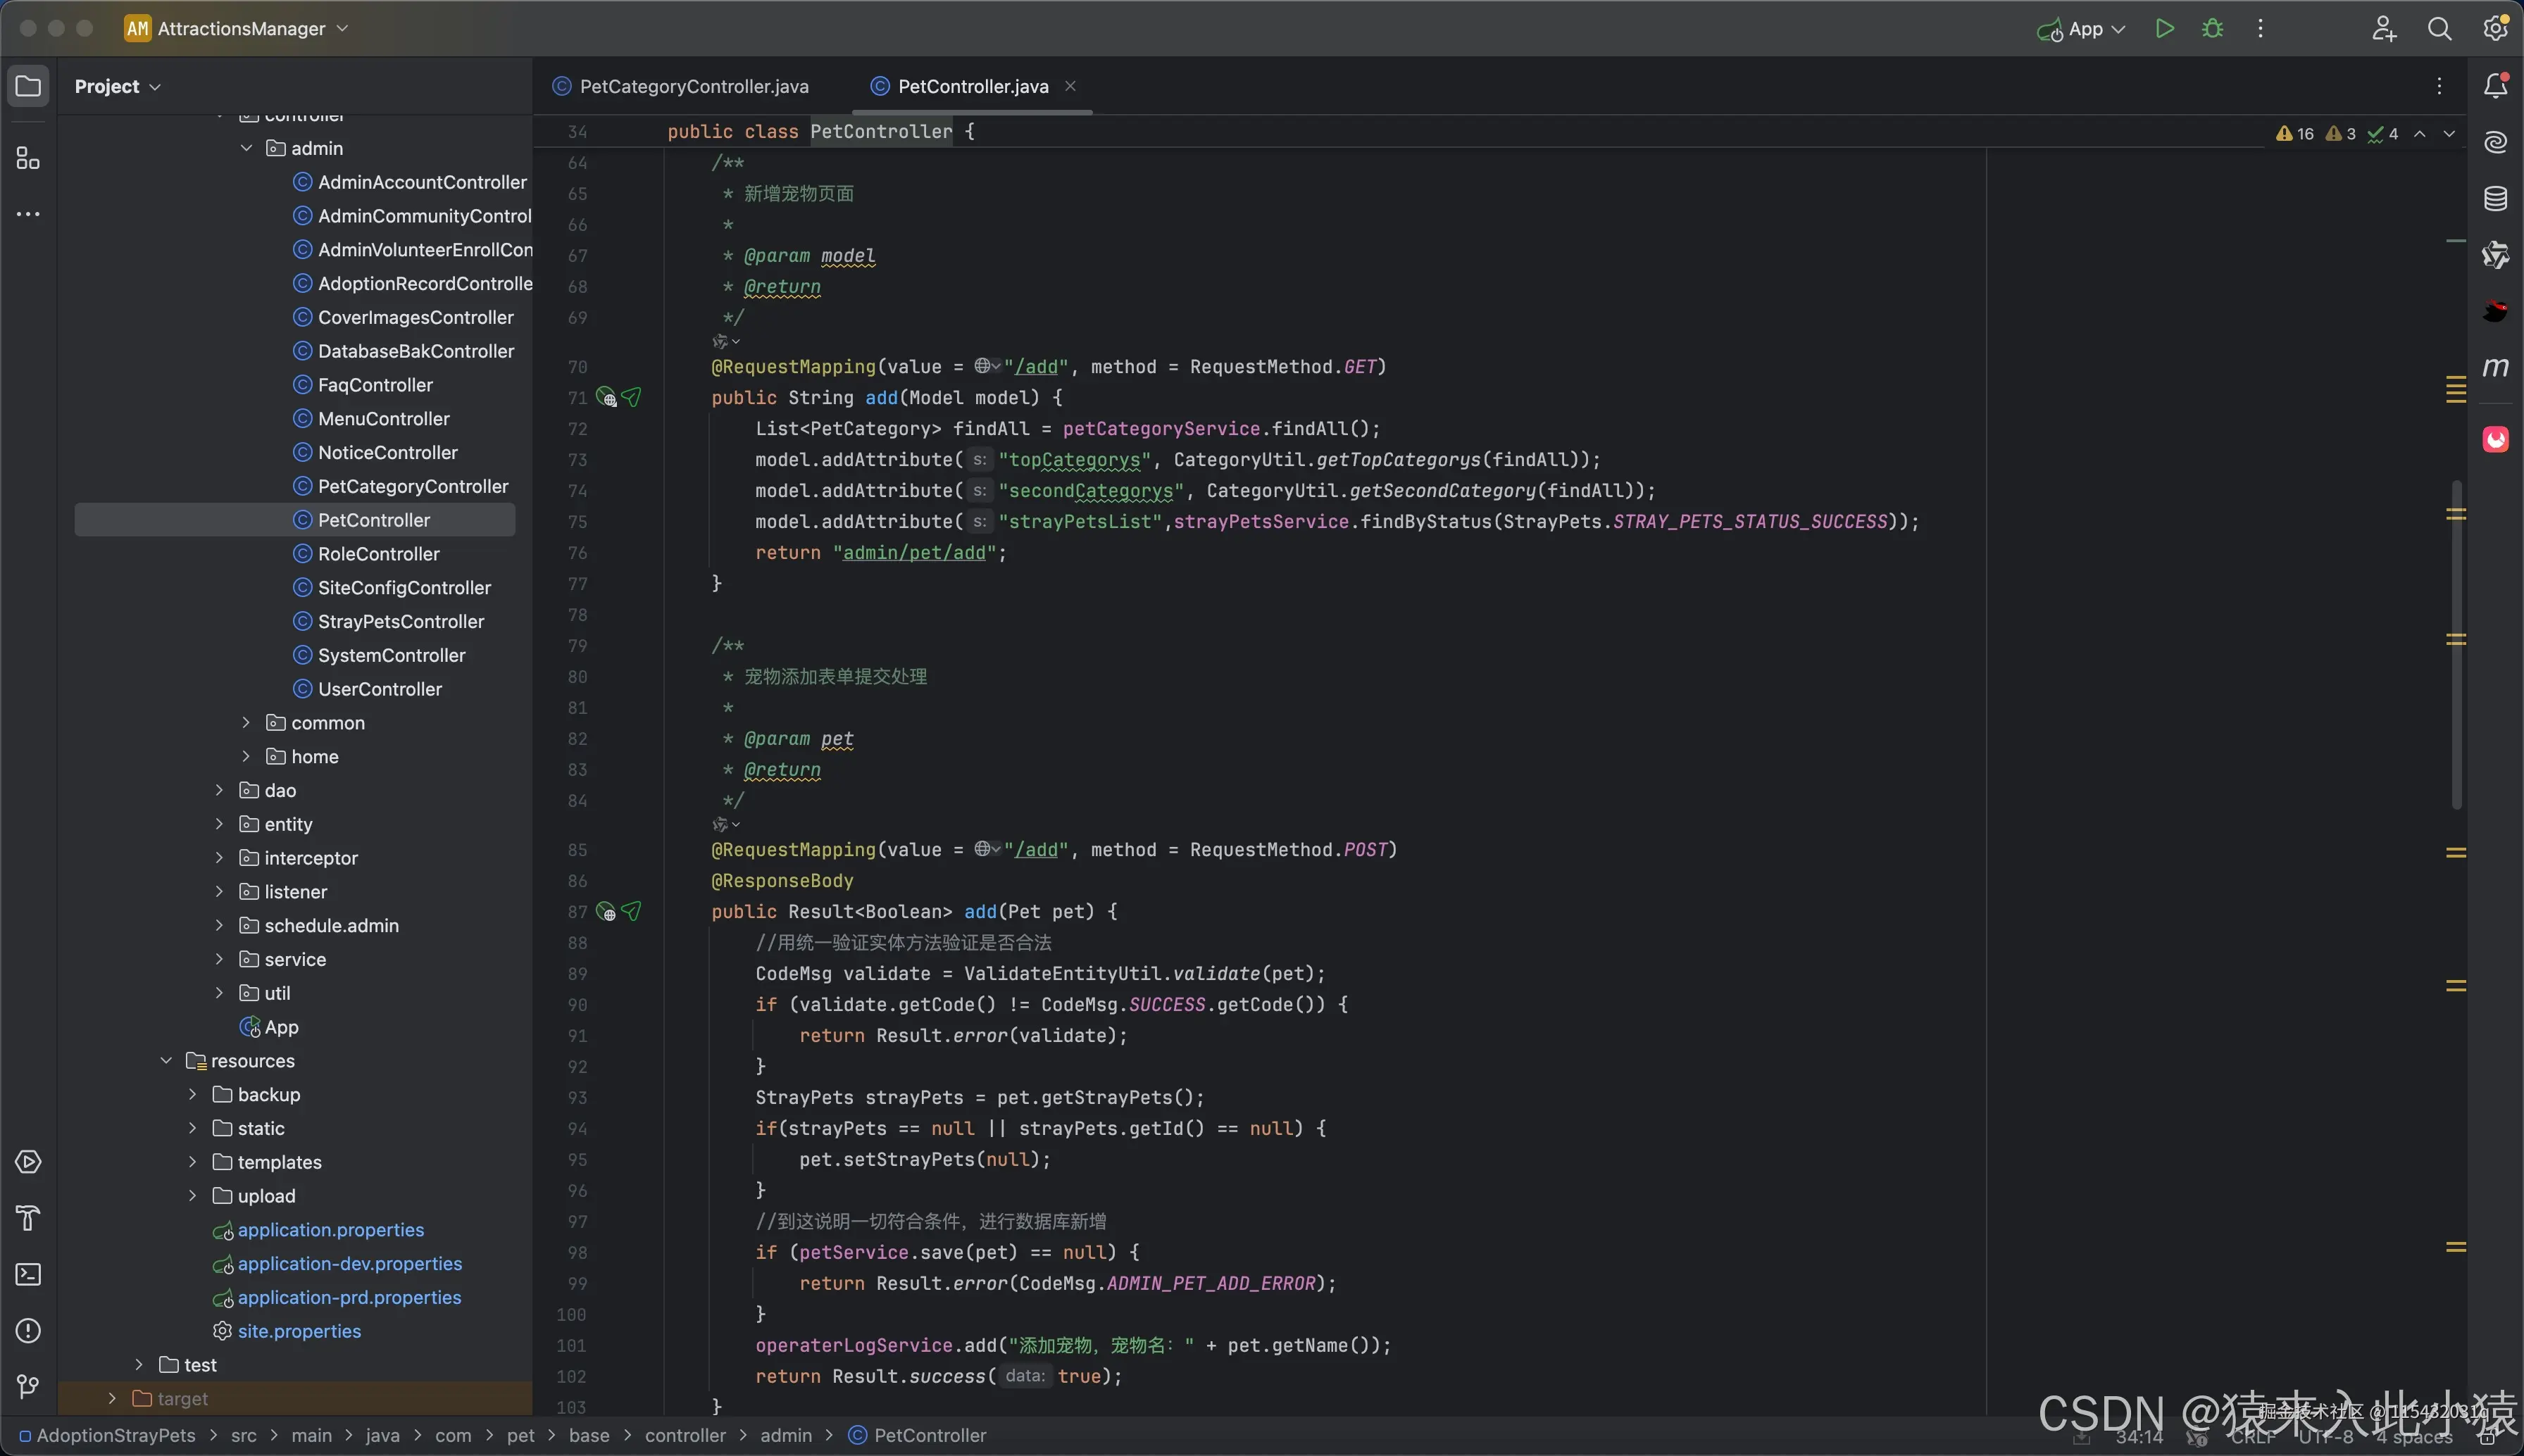Toggle the Project tool window folder icon
Screen dimensions: 2524x1456
point(28,86)
